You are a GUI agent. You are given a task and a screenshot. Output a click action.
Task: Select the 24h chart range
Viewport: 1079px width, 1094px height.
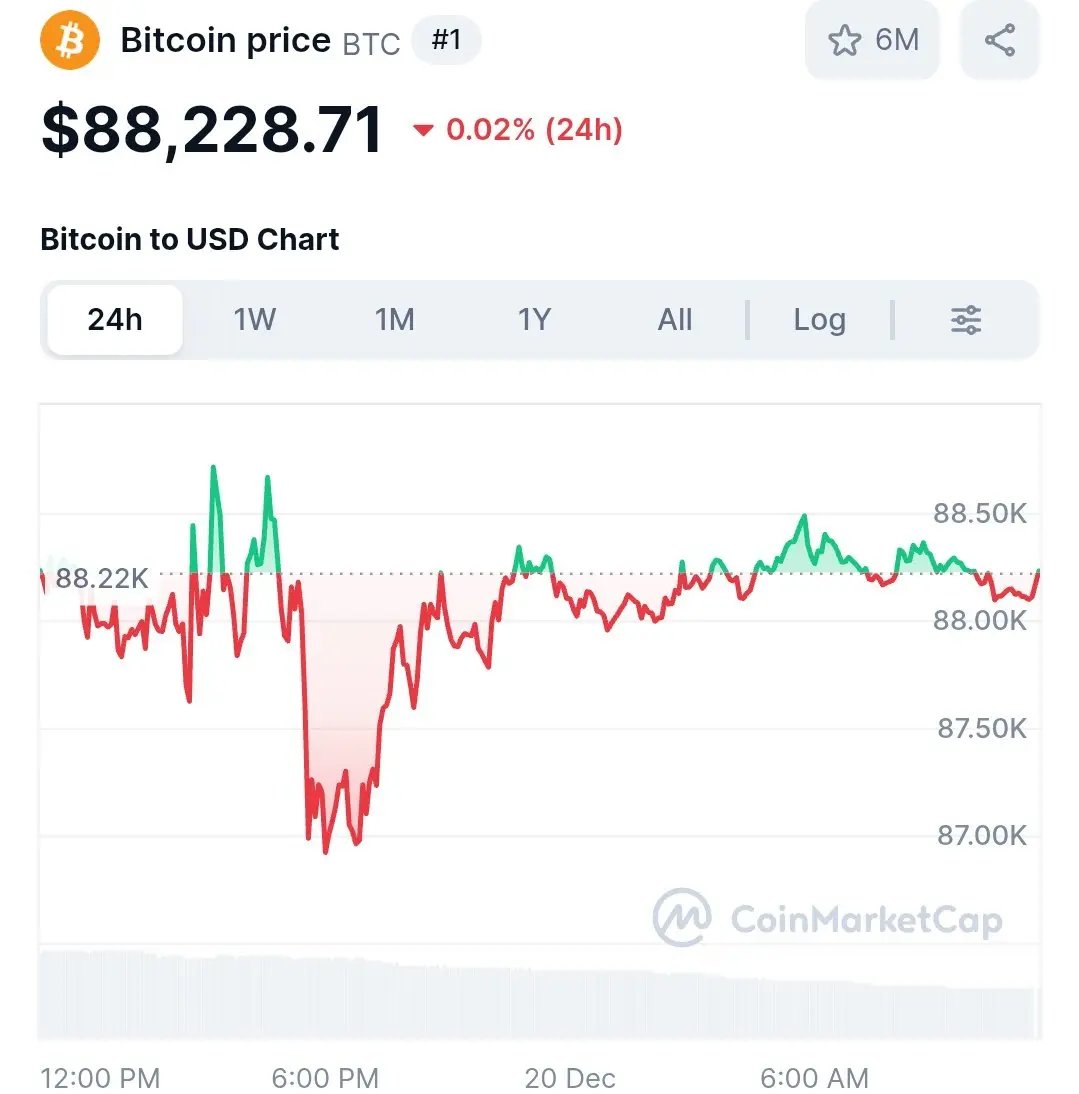(115, 320)
